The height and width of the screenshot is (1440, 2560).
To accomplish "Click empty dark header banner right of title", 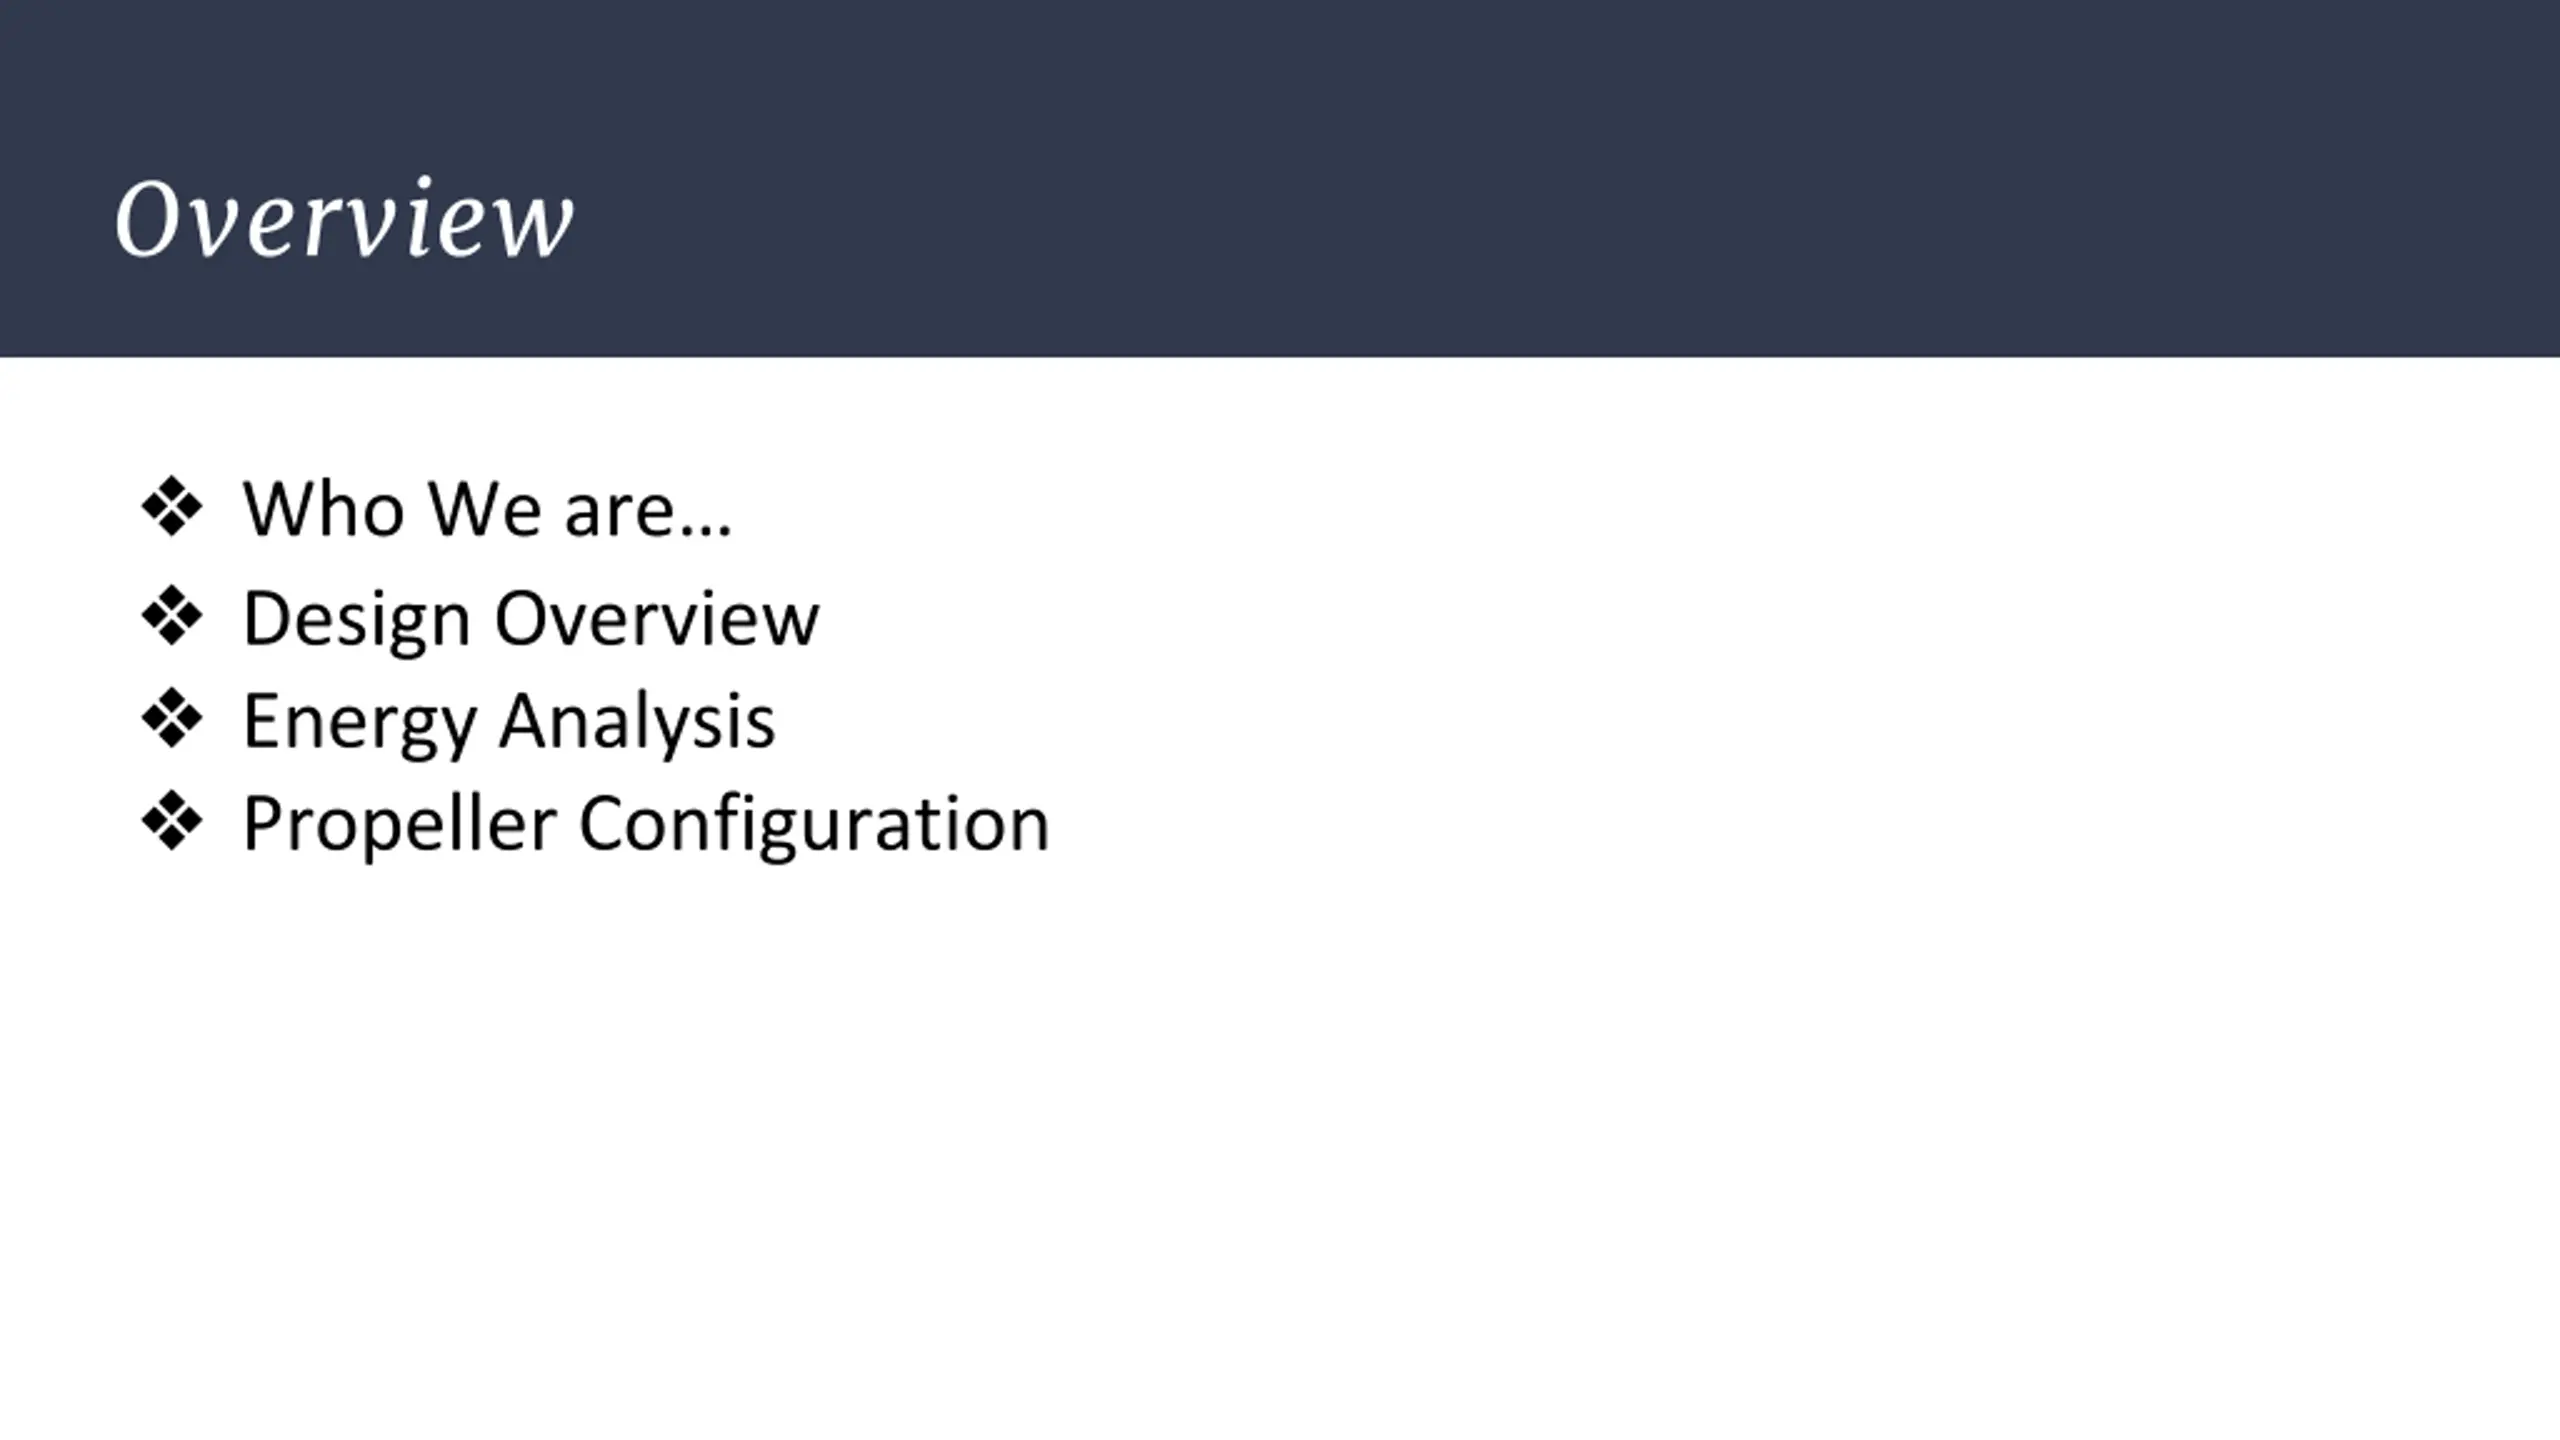I will (x=1560, y=180).
